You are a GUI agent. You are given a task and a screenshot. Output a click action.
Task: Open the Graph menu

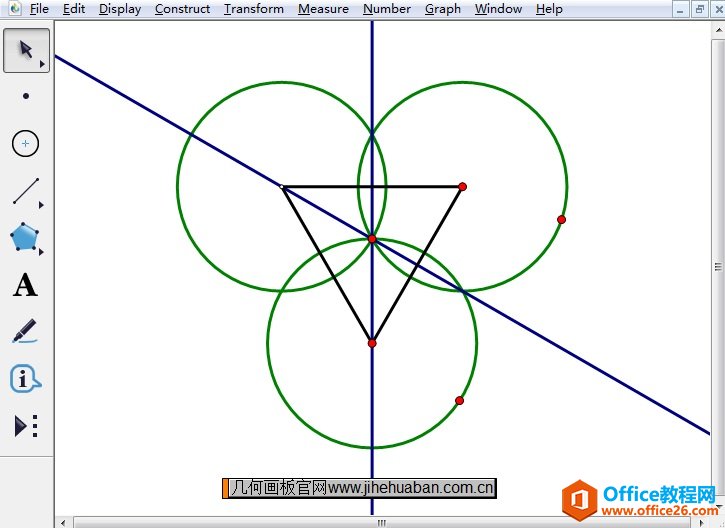[442, 9]
